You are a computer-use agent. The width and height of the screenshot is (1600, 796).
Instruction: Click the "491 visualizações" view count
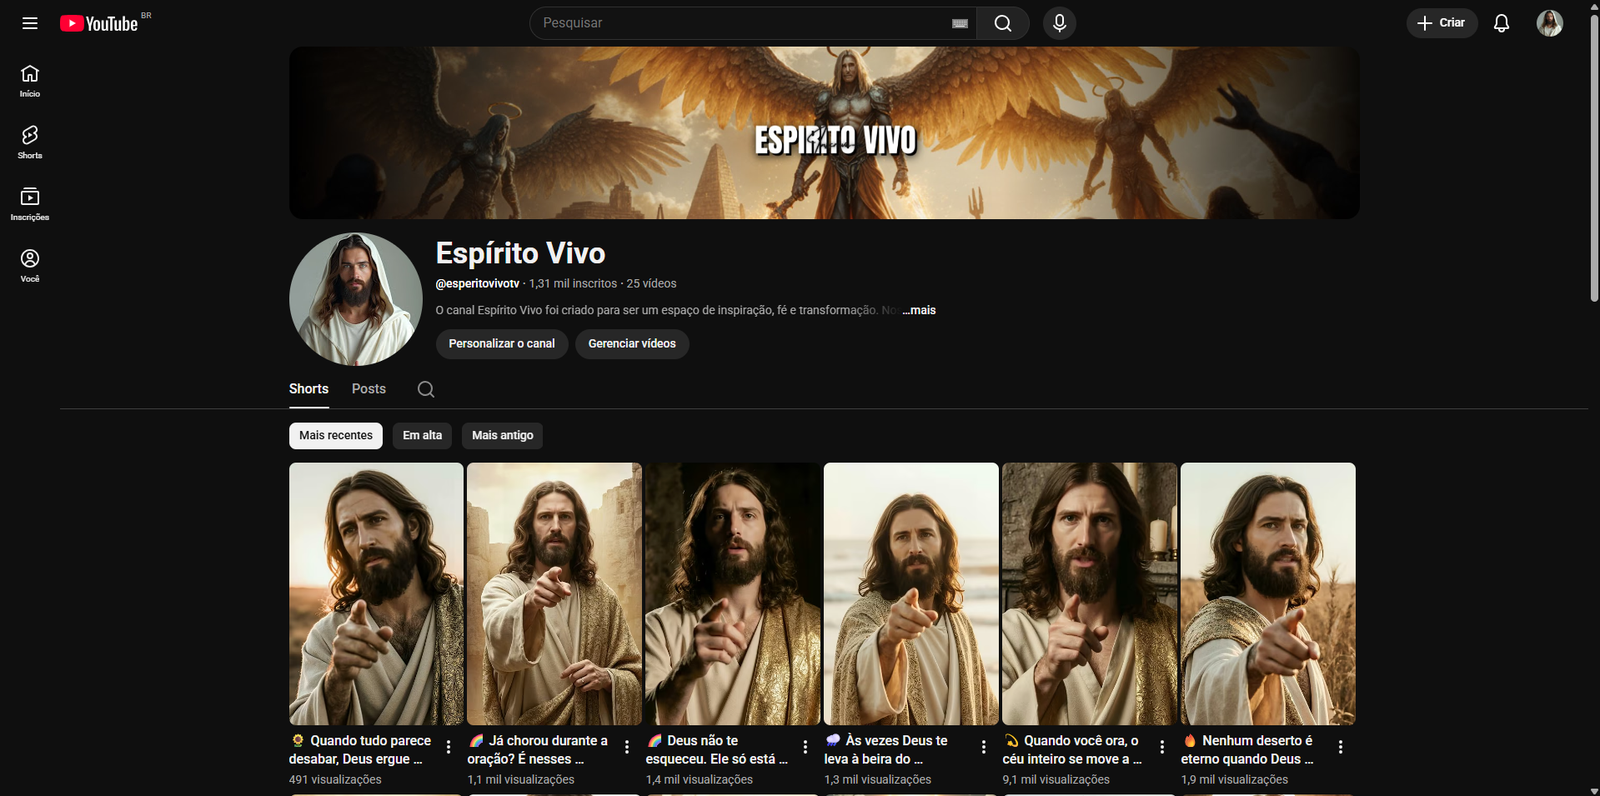click(x=335, y=780)
